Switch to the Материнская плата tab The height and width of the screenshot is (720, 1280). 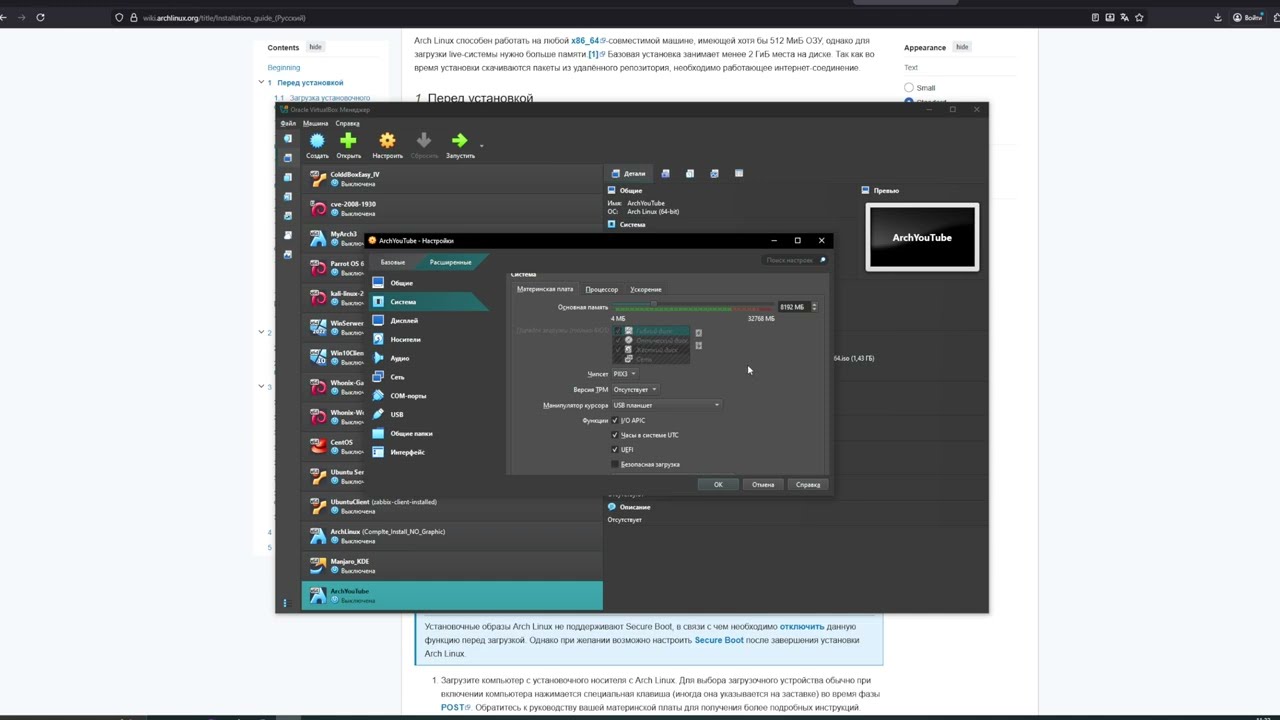[545, 290]
